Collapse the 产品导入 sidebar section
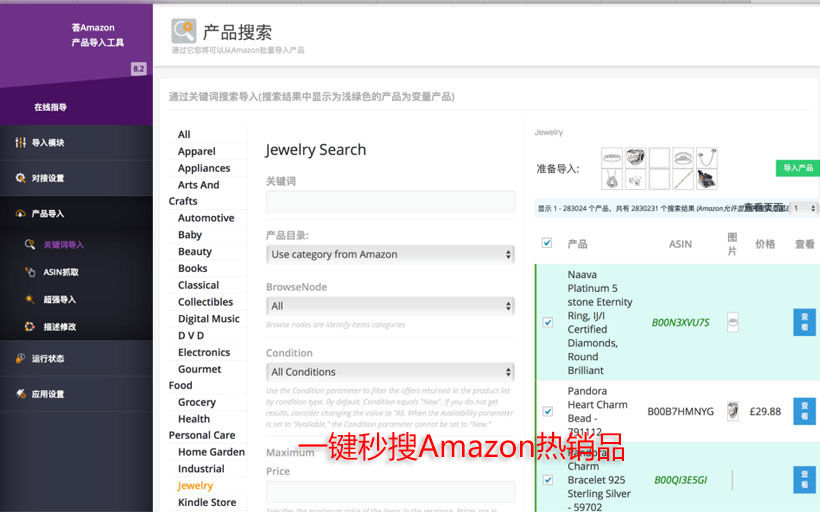The image size is (820, 512). pos(47,213)
